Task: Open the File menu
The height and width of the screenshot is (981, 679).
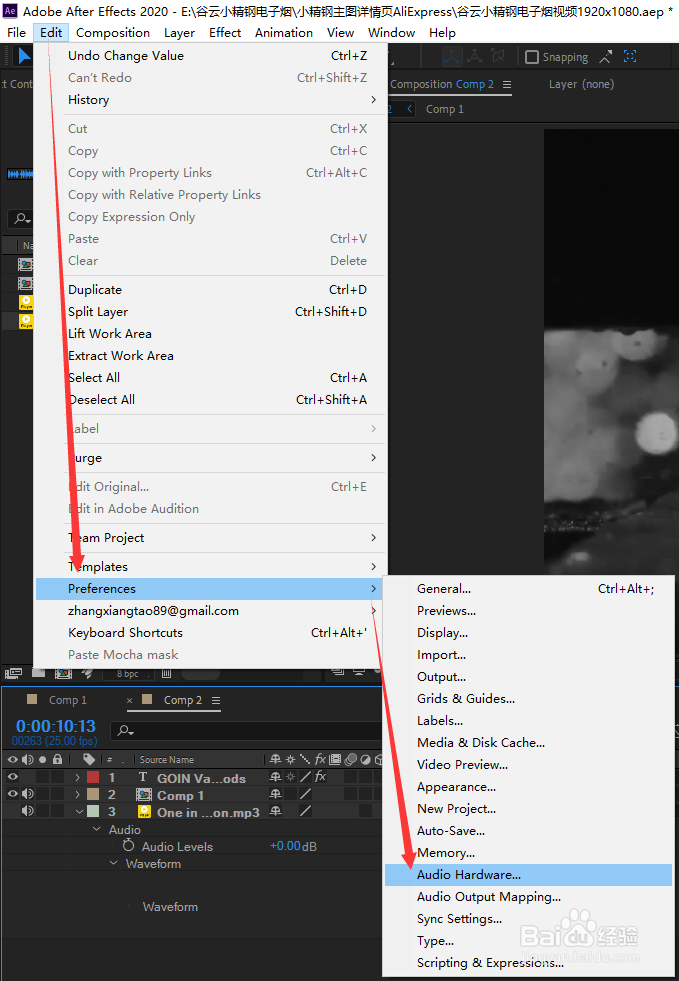Action: pyautogui.click(x=16, y=33)
